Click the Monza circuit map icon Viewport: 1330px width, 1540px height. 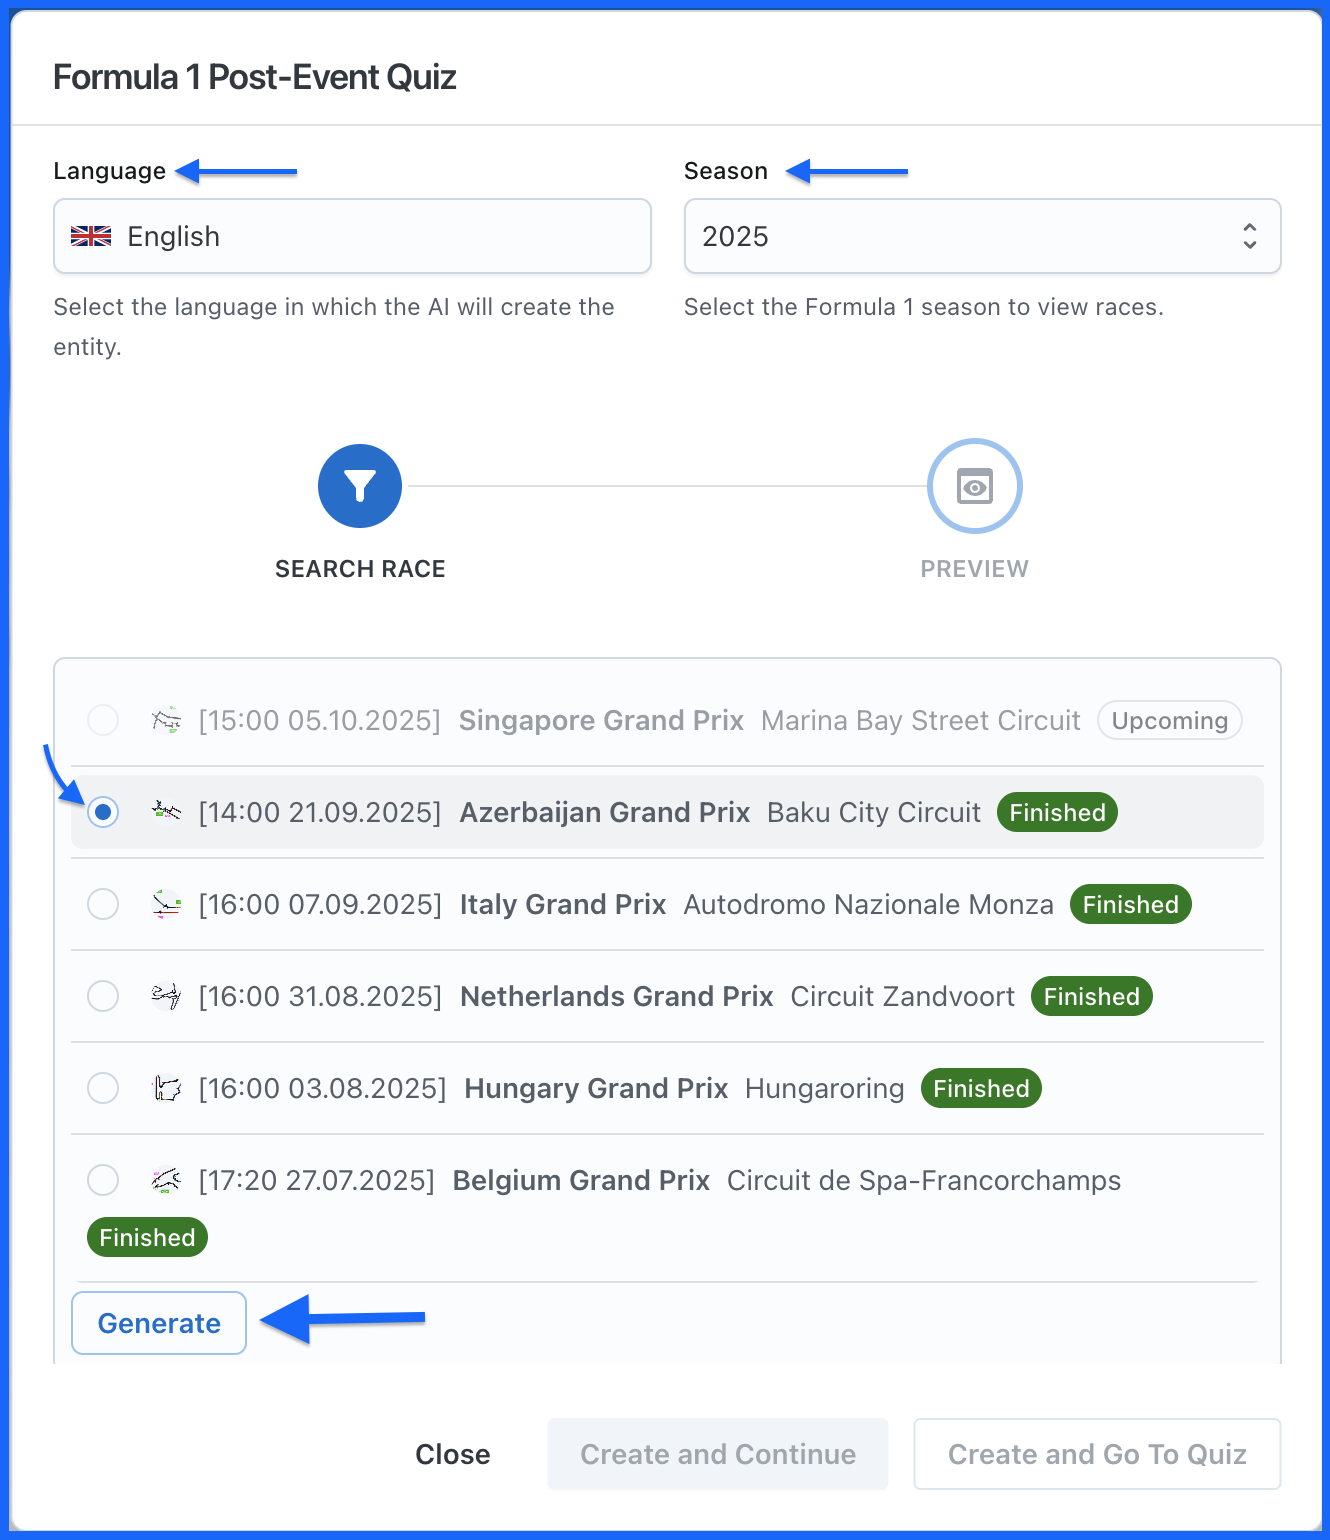[x=166, y=904]
